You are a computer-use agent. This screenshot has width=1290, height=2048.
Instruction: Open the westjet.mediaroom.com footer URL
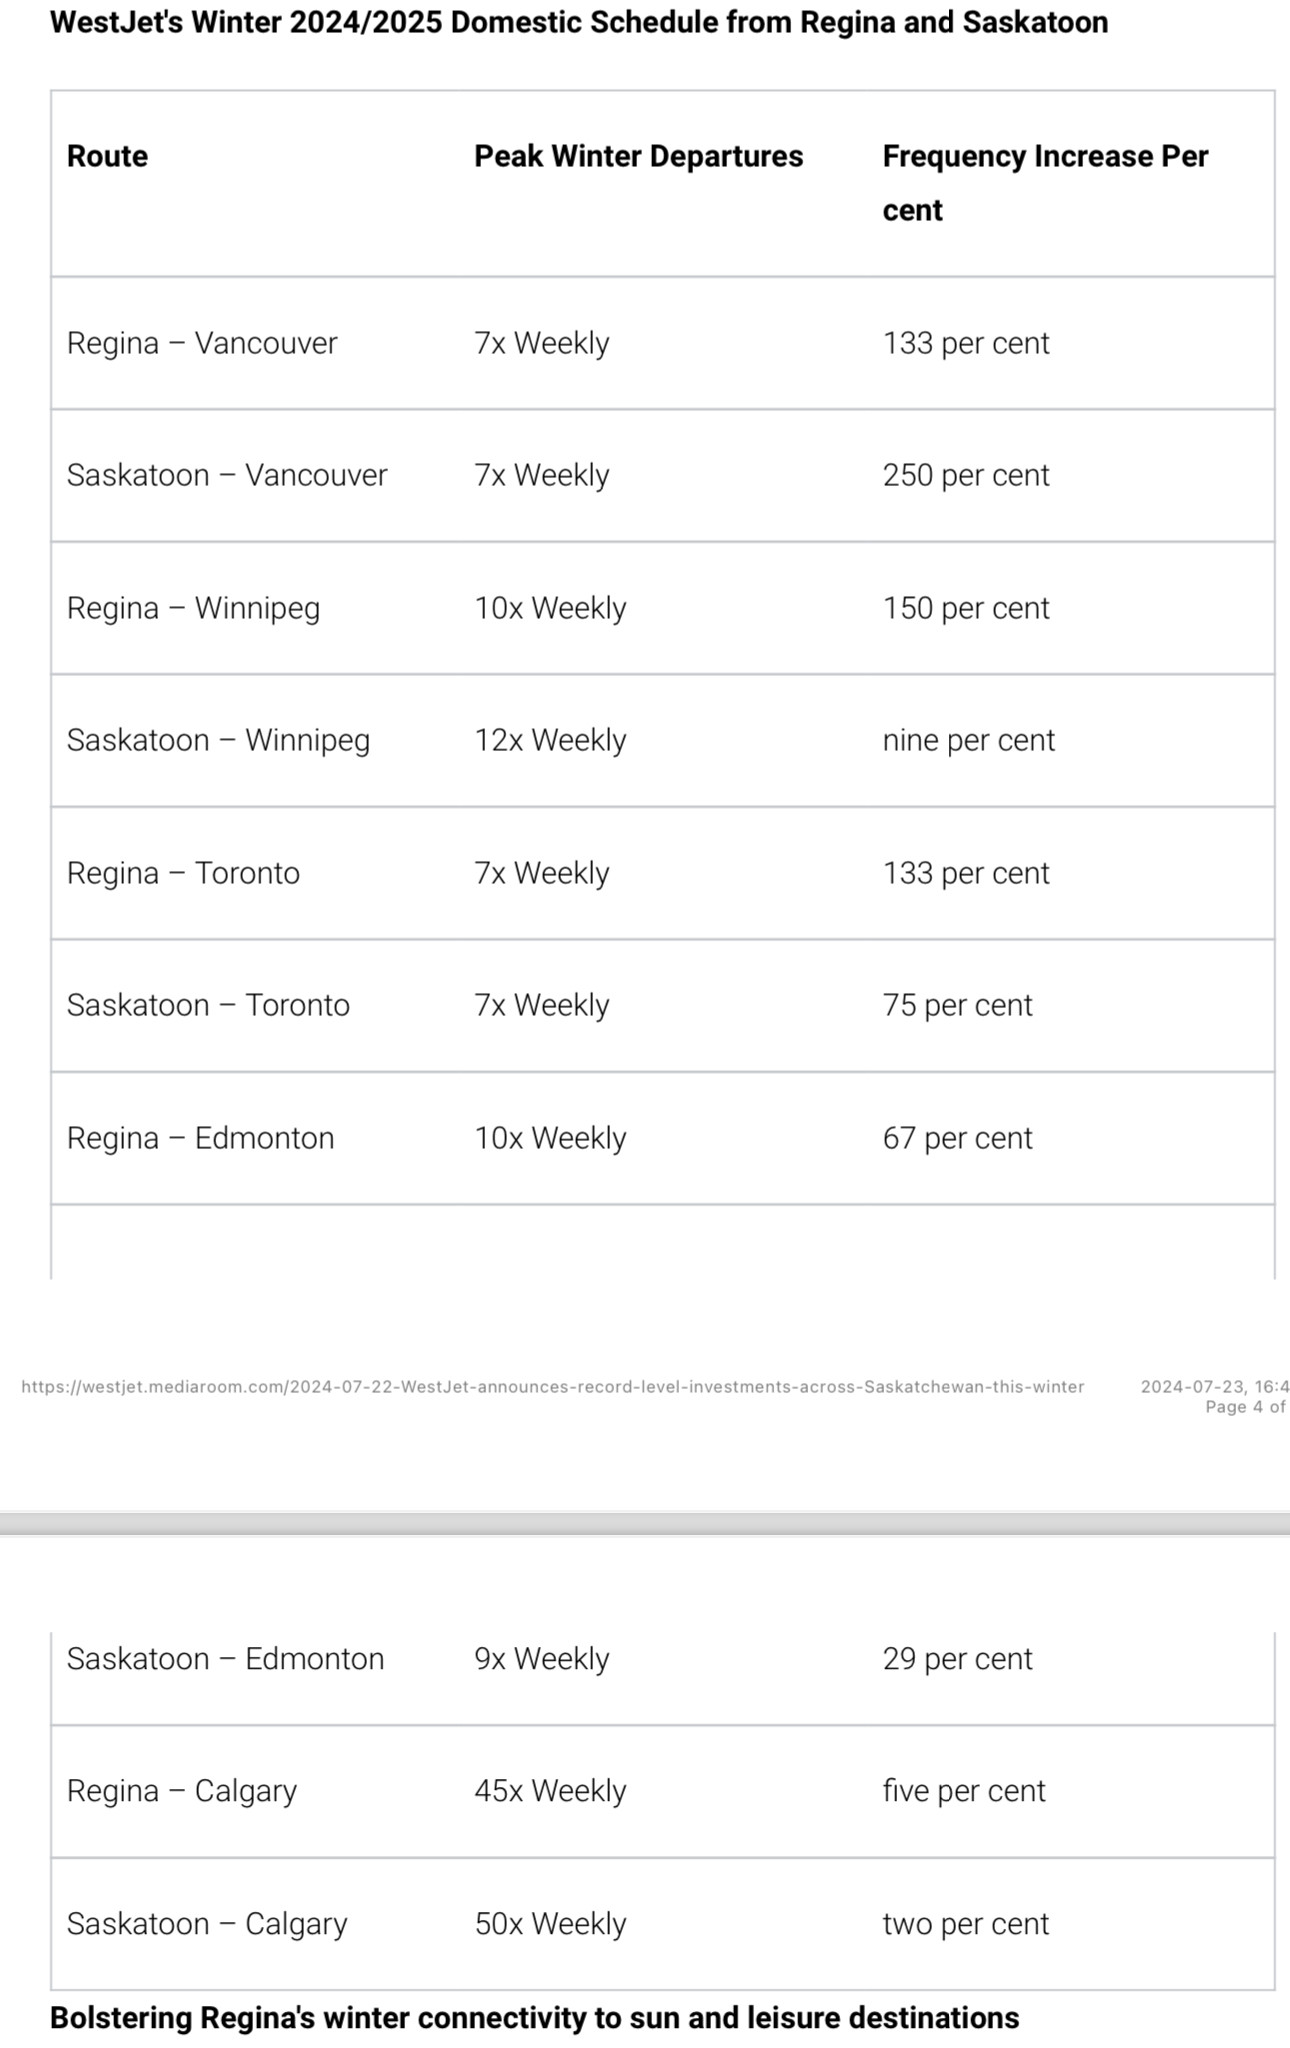(552, 1387)
